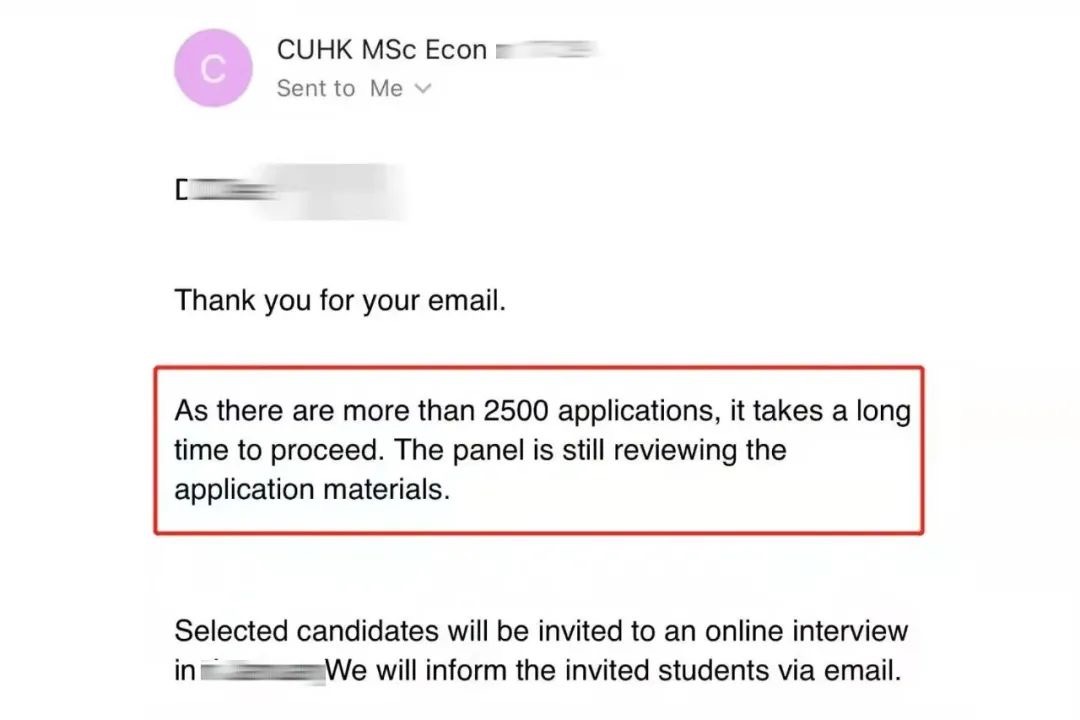Click the letter "D" starting the greeting
Viewport: 1080px width, 720px height.
point(182,190)
